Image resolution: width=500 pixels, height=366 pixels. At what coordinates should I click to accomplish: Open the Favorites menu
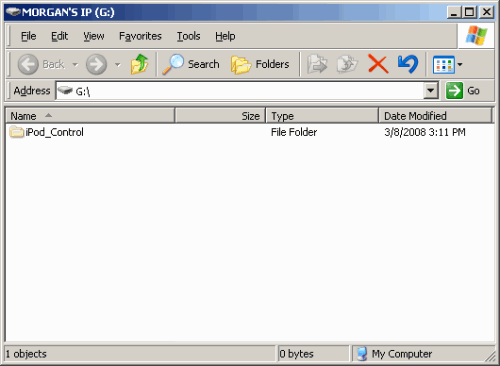(140, 36)
